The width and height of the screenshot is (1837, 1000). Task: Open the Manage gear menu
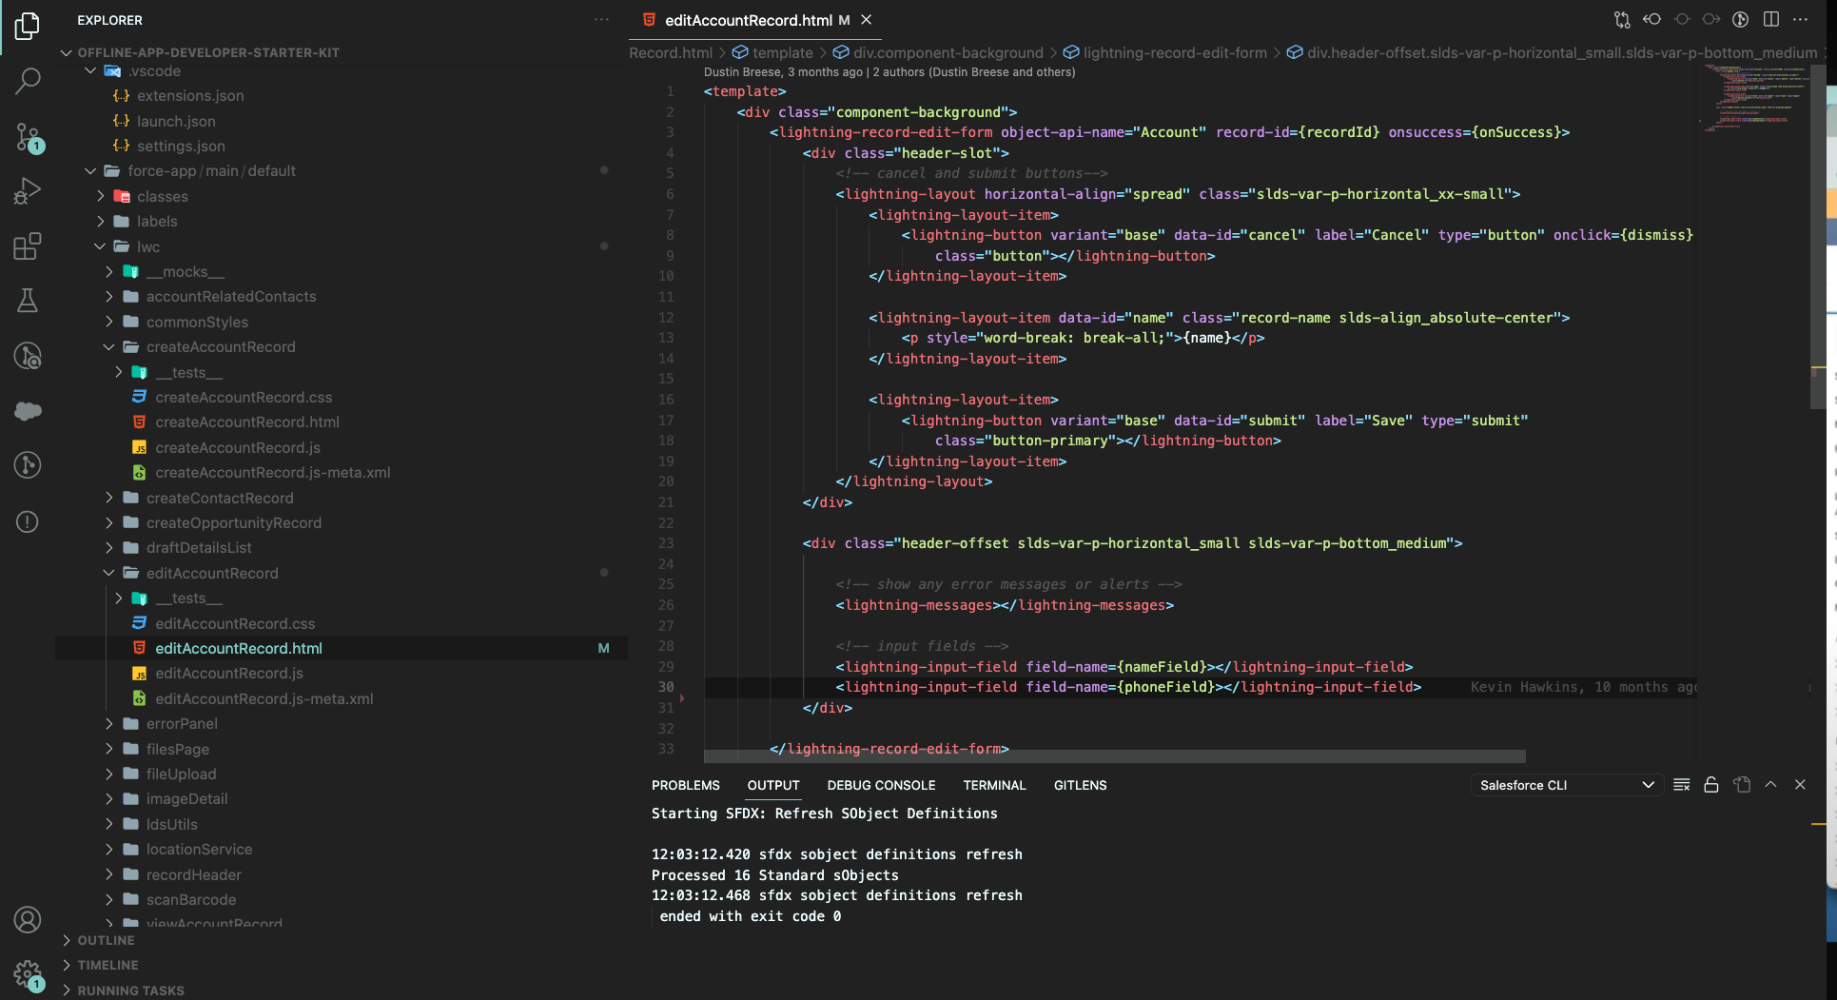(27, 974)
